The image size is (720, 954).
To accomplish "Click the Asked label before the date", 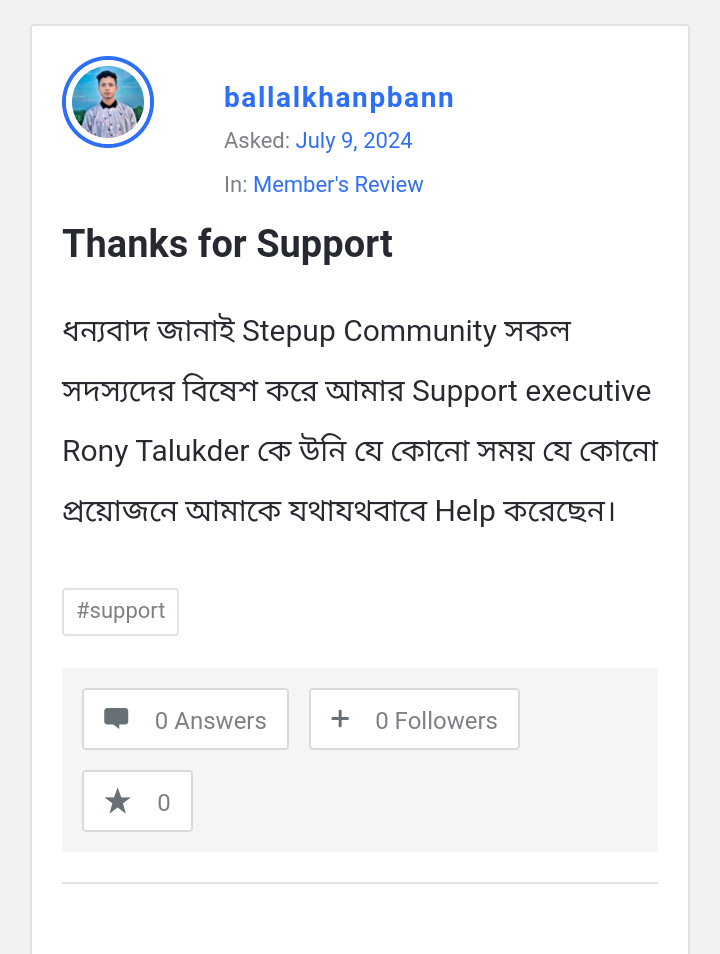I will [257, 141].
